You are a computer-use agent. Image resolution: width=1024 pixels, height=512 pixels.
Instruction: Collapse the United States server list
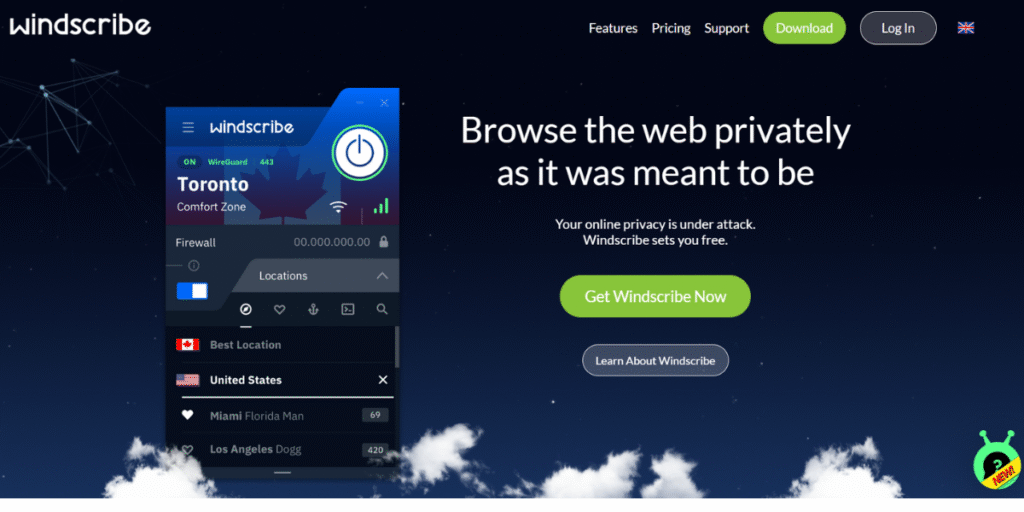pyautogui.click(x=383, y=379)
